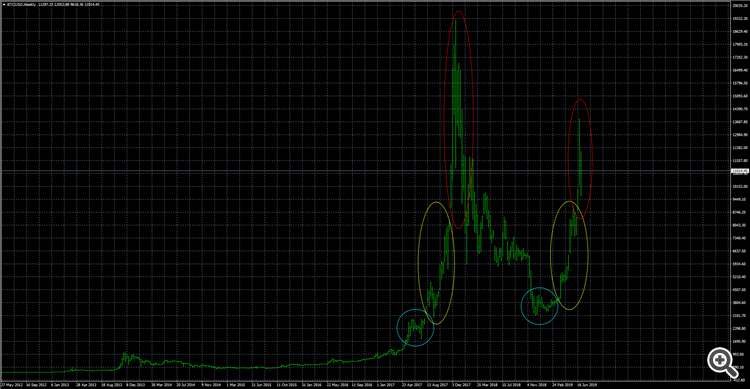Click the current price label on price axis

click(739, 171)
